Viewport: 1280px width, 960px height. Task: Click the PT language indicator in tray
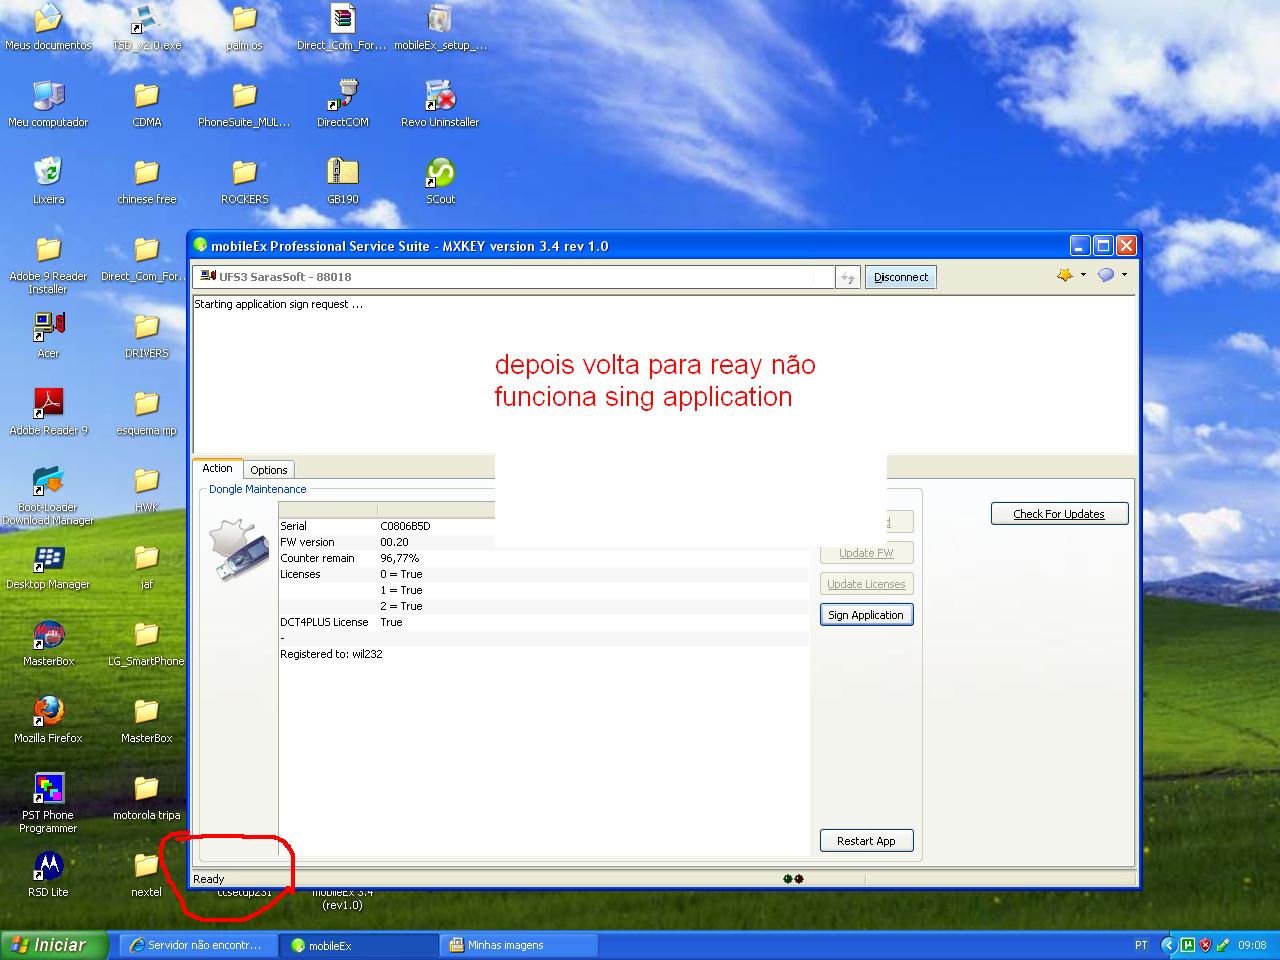1141,945
